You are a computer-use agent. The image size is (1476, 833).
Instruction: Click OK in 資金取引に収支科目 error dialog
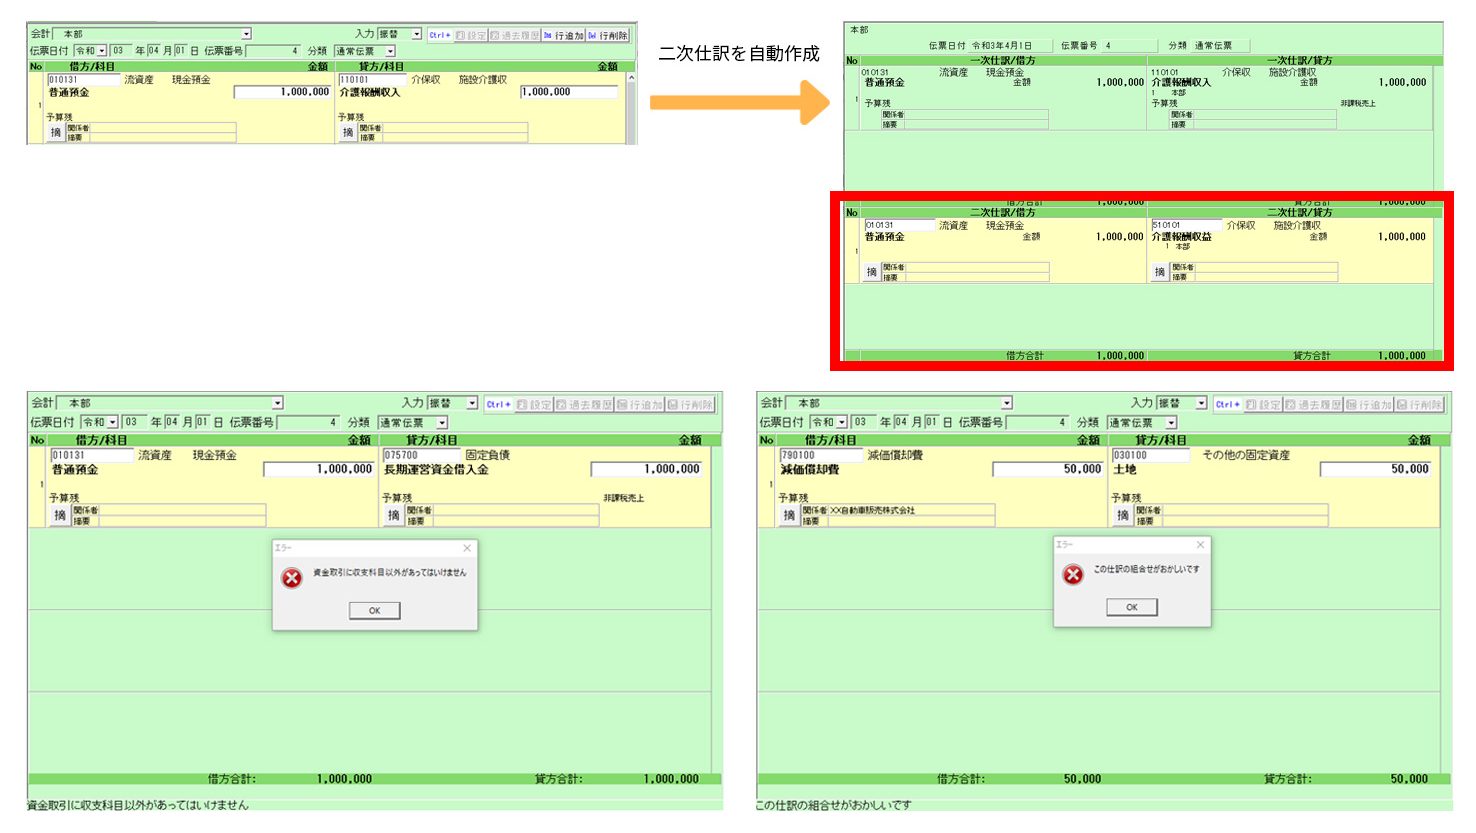coord(375,610)
